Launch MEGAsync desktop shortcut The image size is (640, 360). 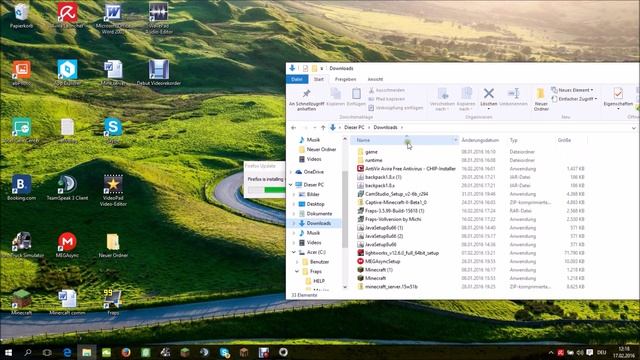67,245
